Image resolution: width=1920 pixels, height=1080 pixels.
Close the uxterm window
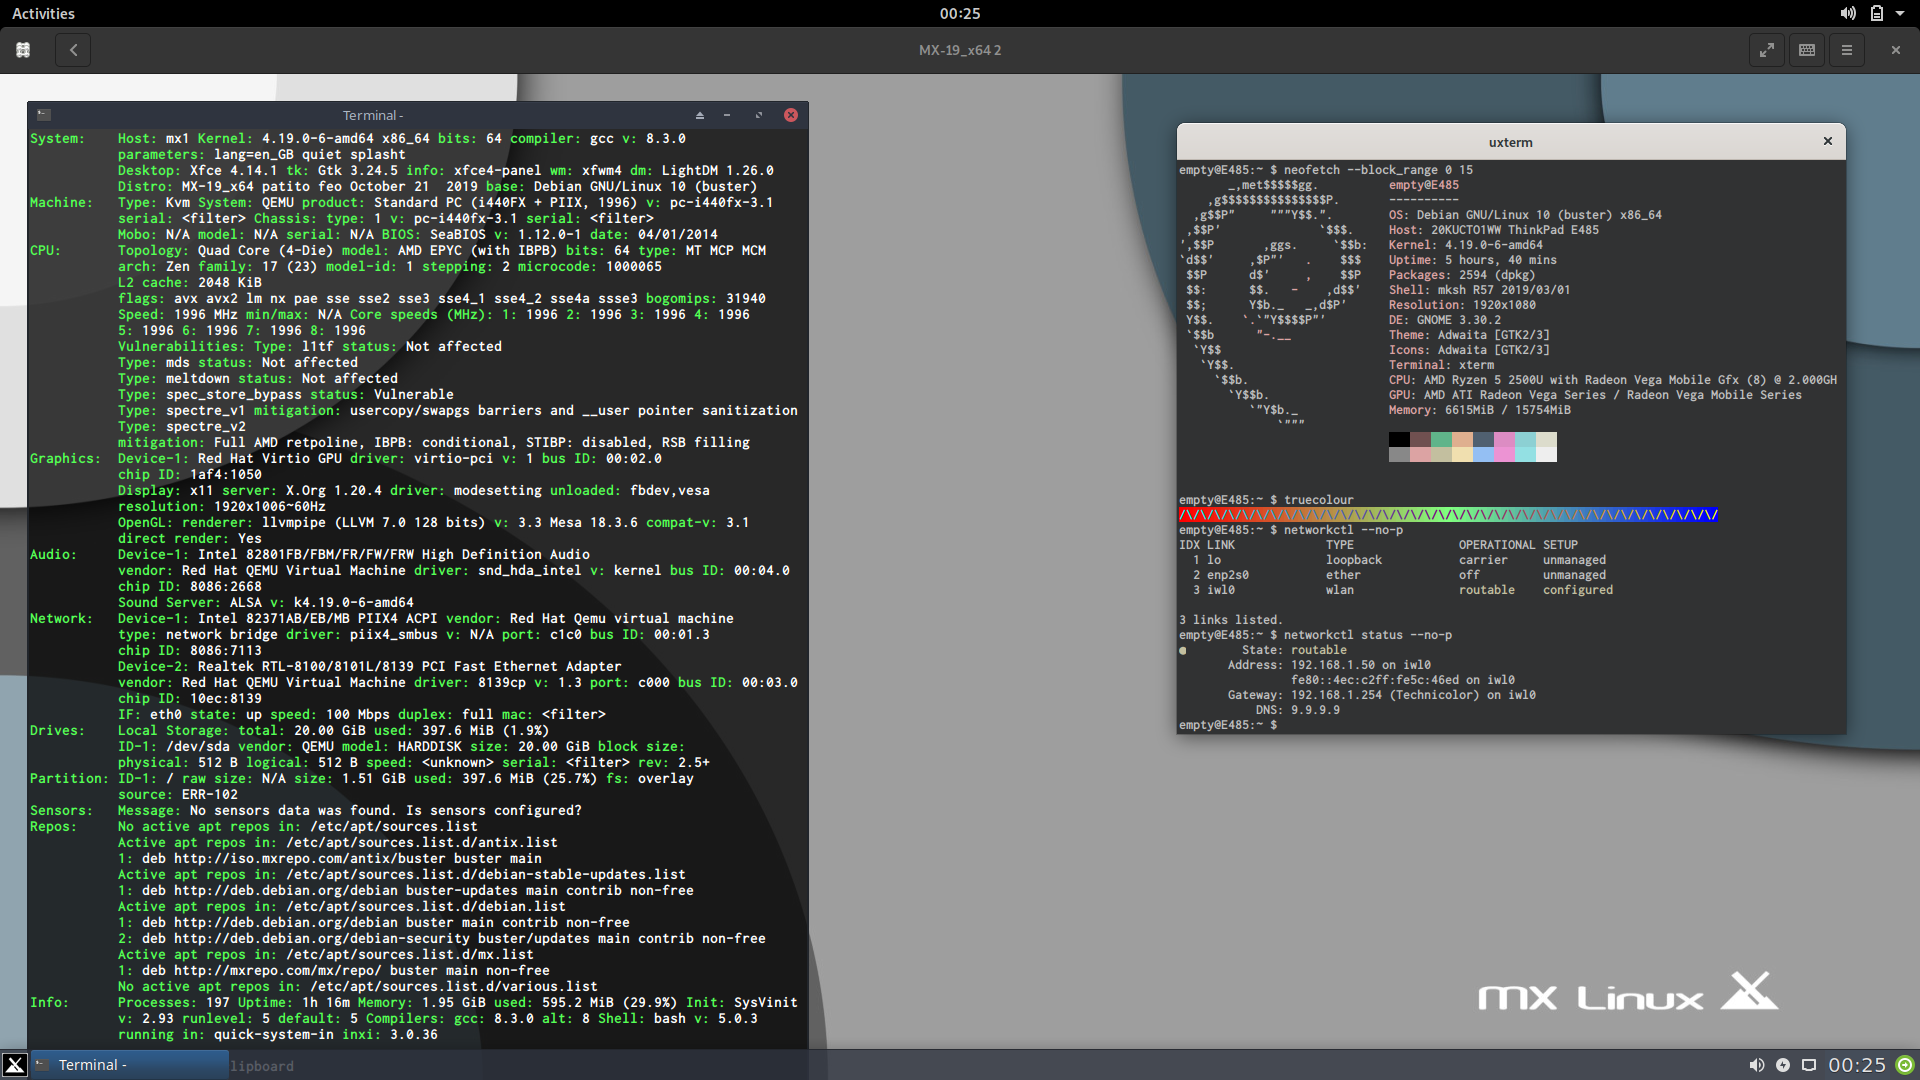point(1828,141)
